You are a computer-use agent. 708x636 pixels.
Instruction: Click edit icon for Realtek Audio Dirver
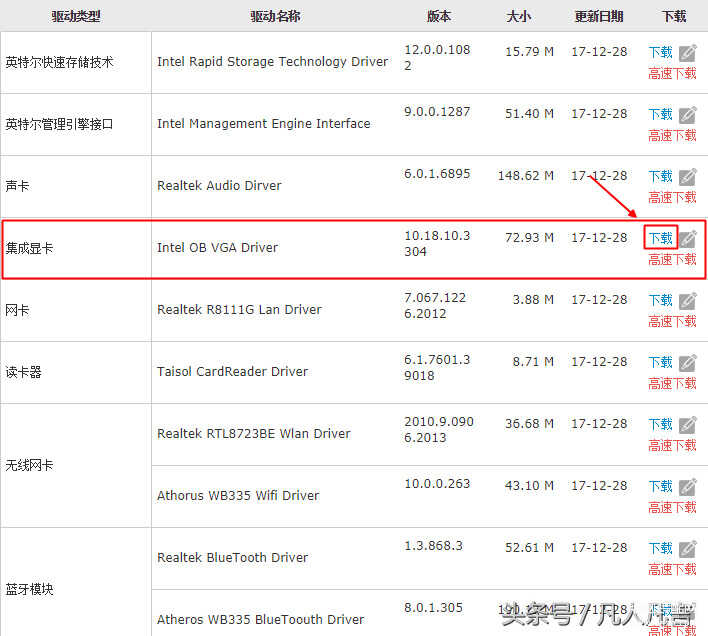688,176
